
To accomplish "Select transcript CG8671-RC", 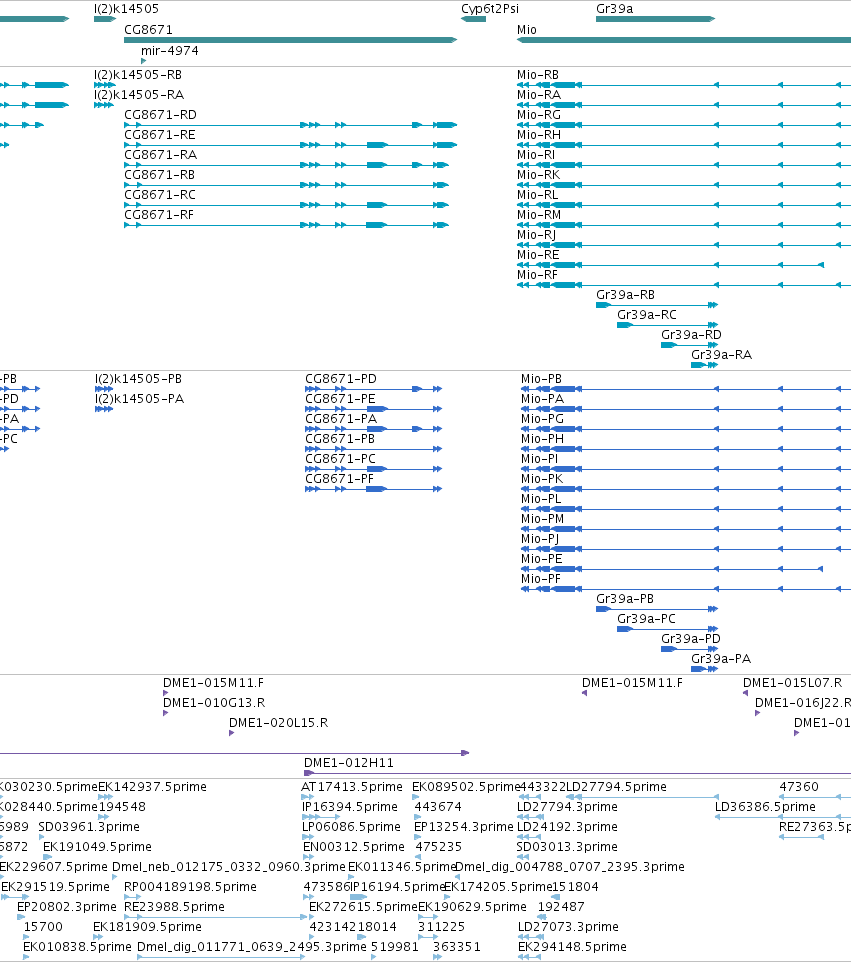I will (287, 205).
